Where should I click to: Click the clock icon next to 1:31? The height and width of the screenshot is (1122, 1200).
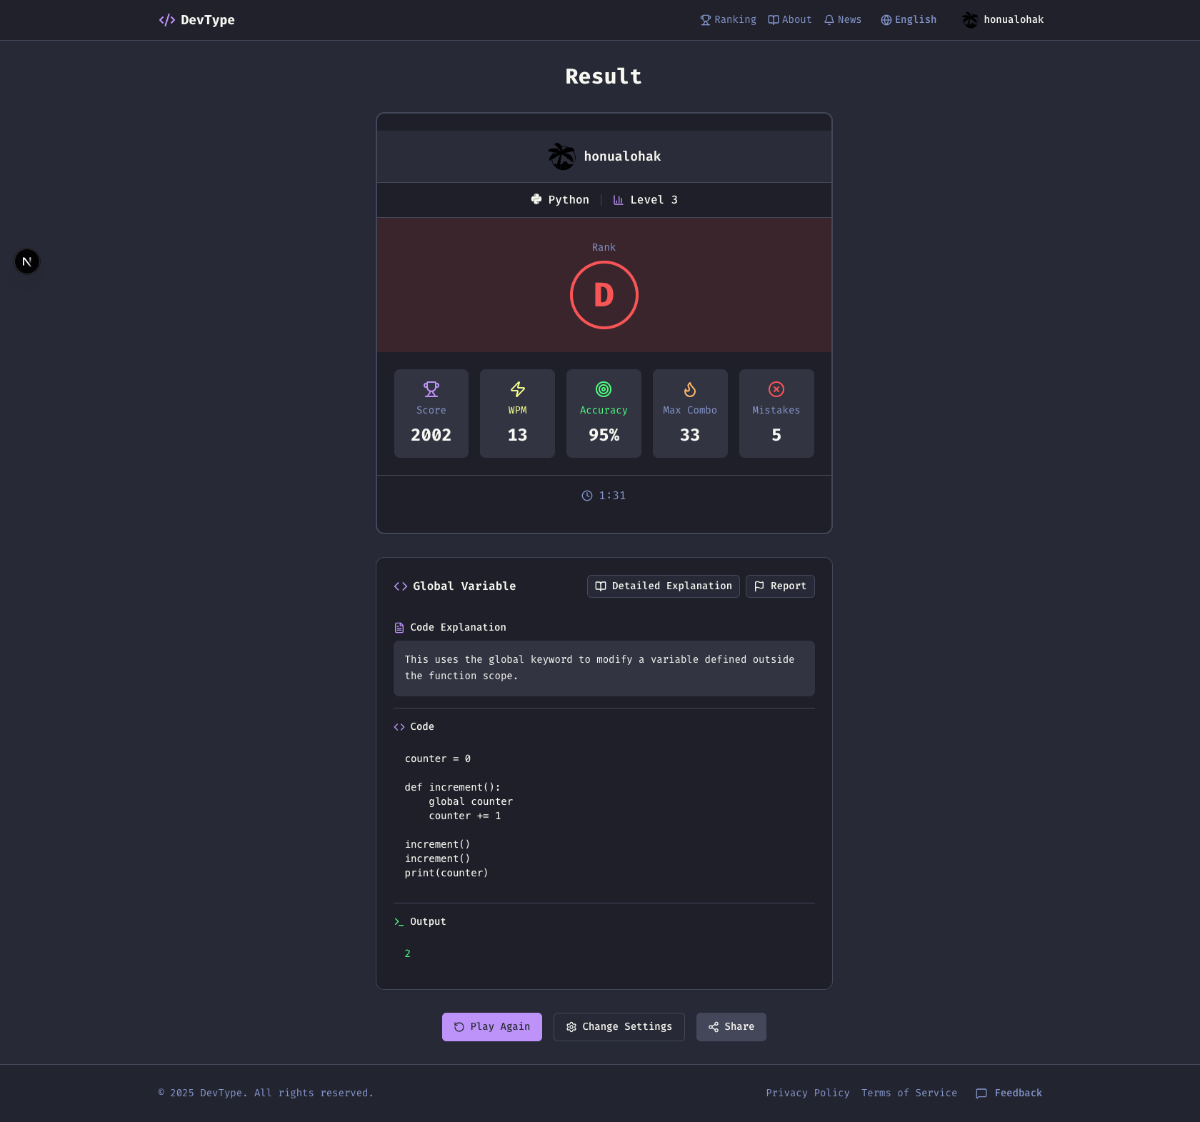pos(587,496)
